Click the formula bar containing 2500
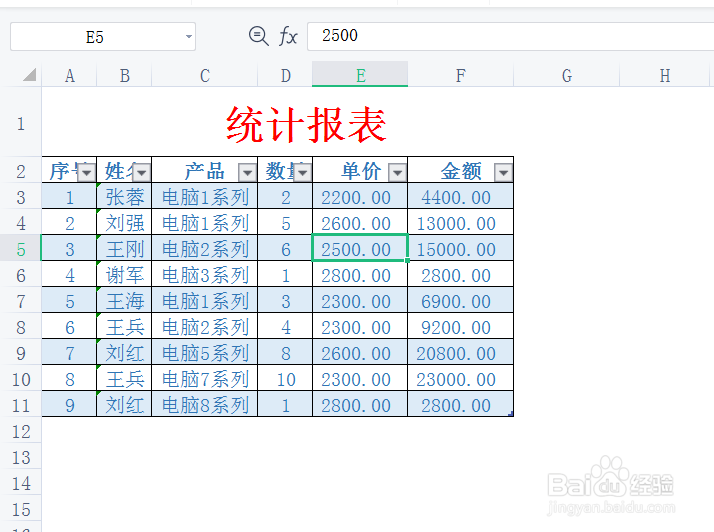 [510, 36]
